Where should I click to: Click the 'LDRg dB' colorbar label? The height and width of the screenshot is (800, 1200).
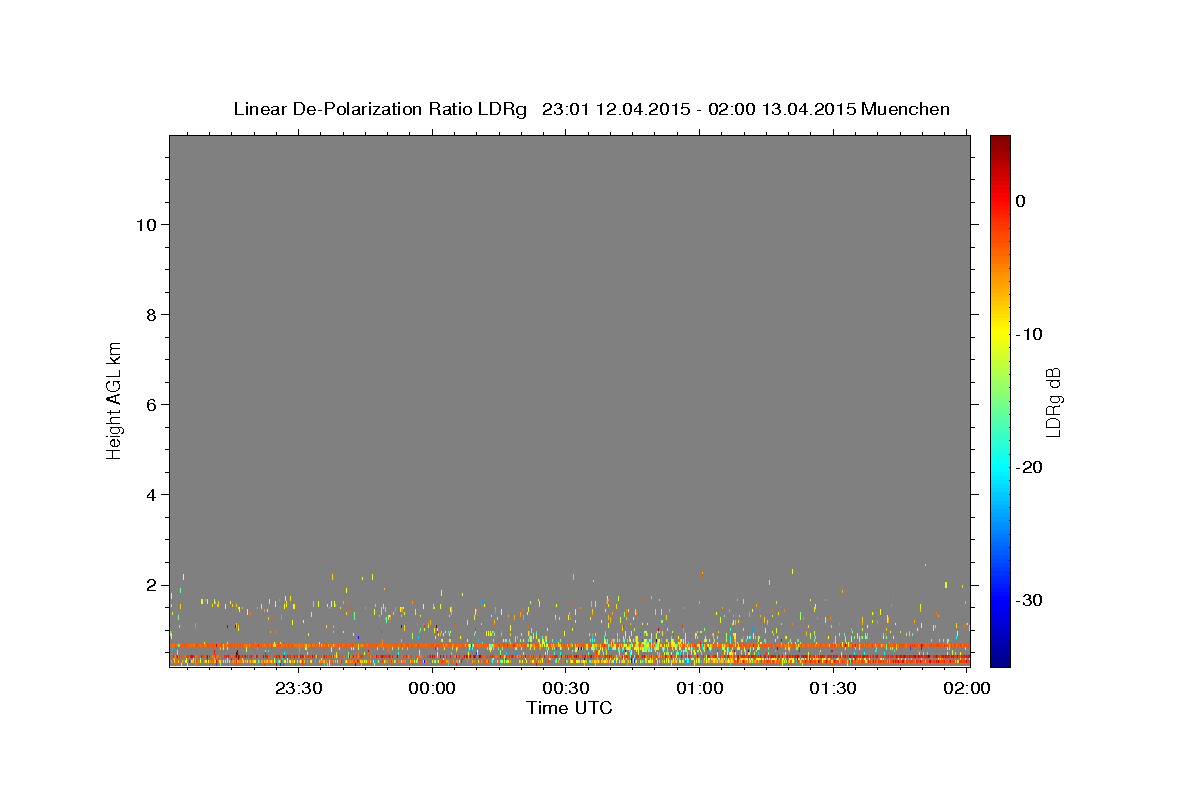coord(1052,402)
